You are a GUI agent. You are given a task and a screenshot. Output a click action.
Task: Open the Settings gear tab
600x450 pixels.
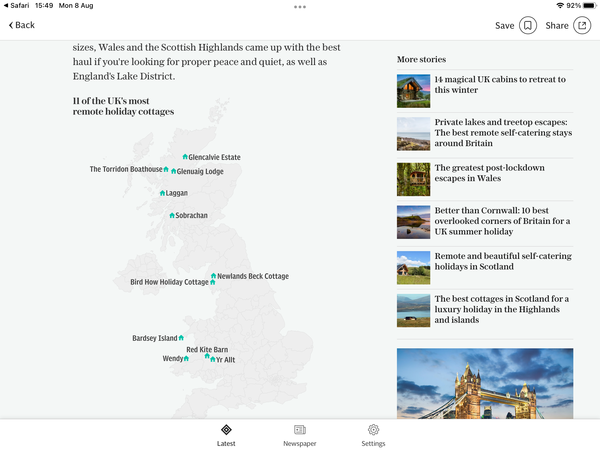373,434
